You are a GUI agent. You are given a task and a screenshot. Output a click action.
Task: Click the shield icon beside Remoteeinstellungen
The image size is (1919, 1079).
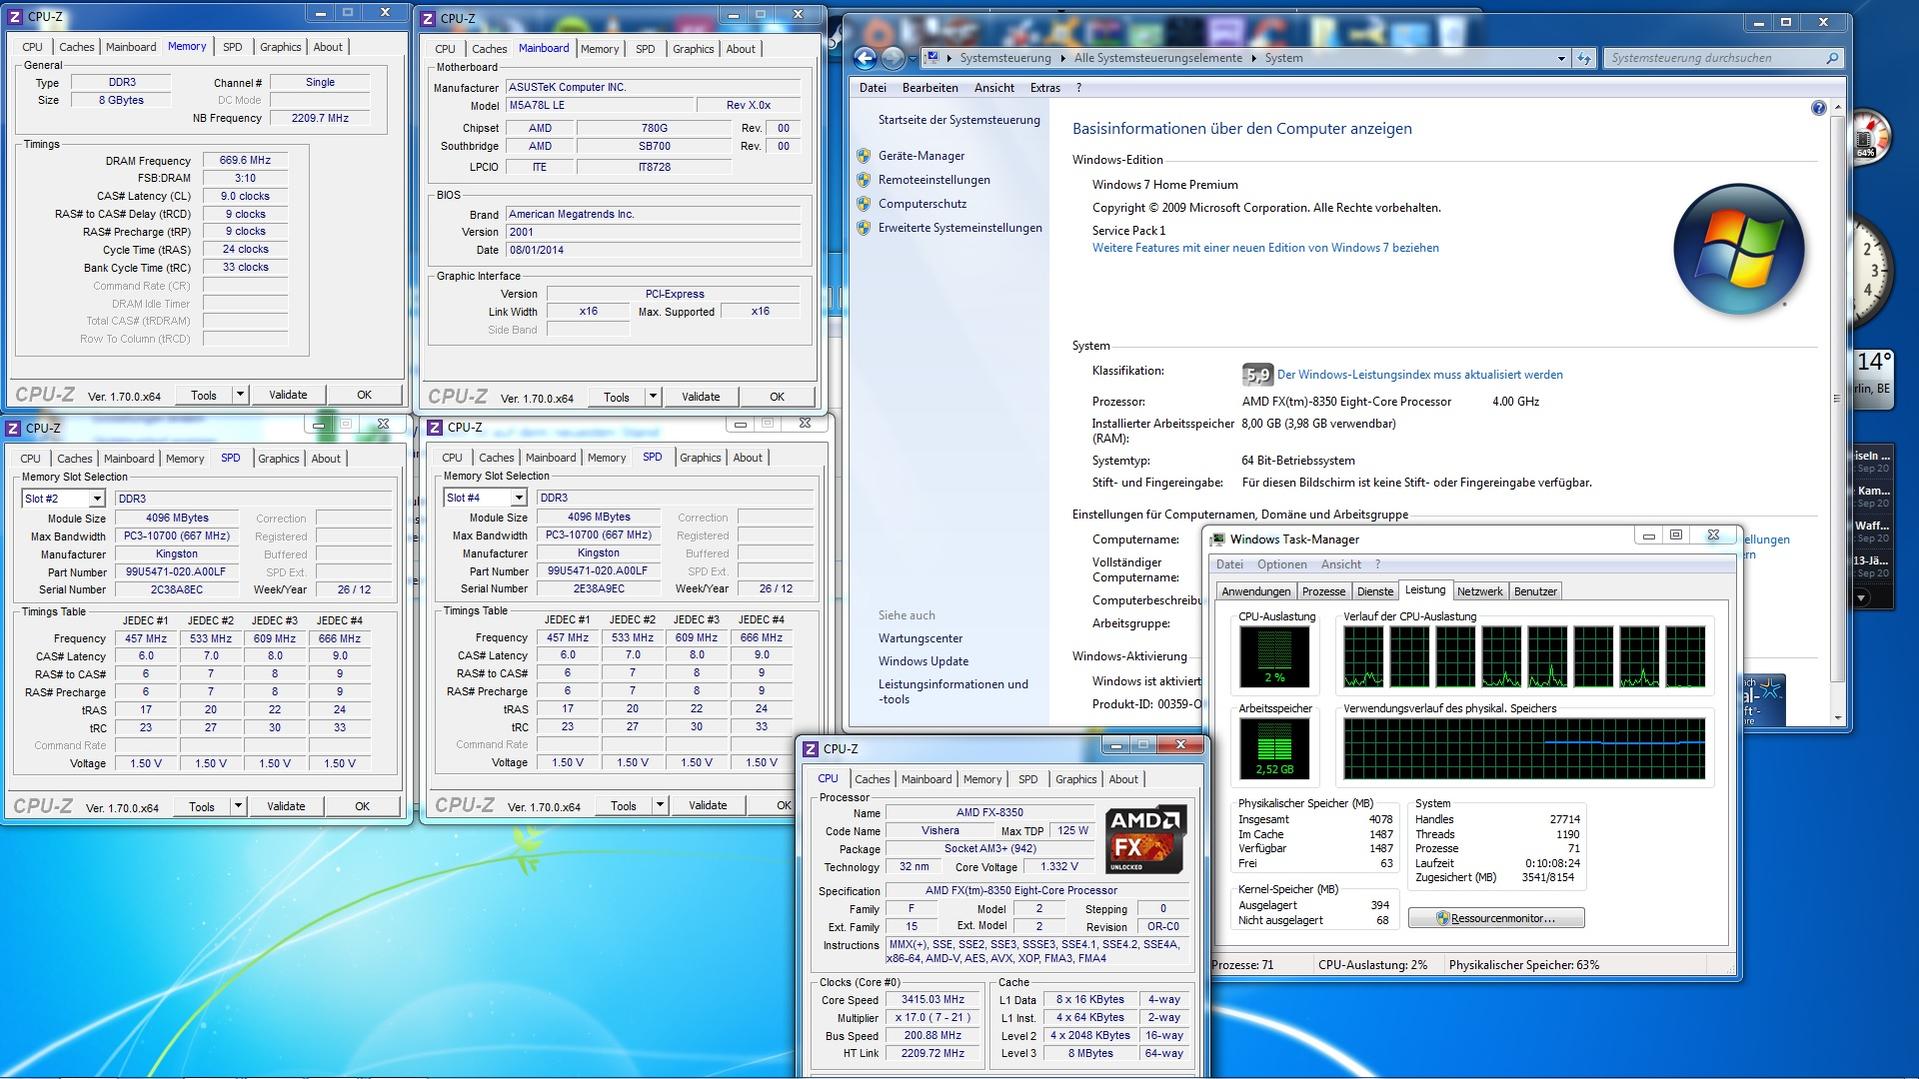[x=864, y=180]
